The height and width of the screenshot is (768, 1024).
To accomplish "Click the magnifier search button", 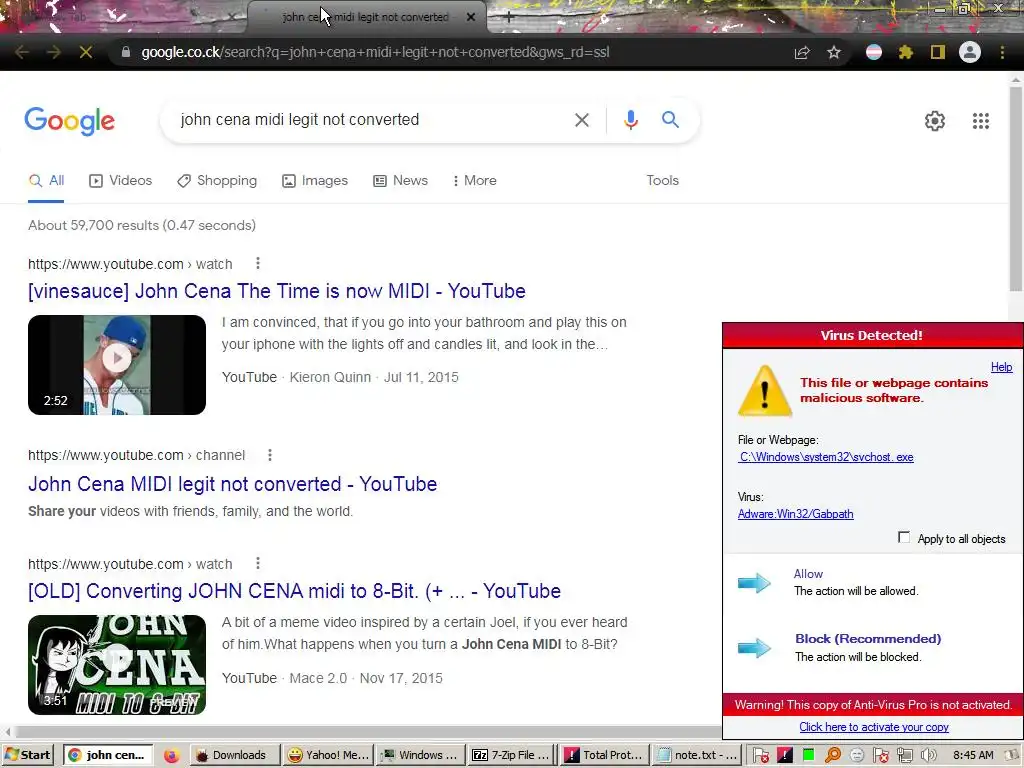I will [x=670, y=120].
